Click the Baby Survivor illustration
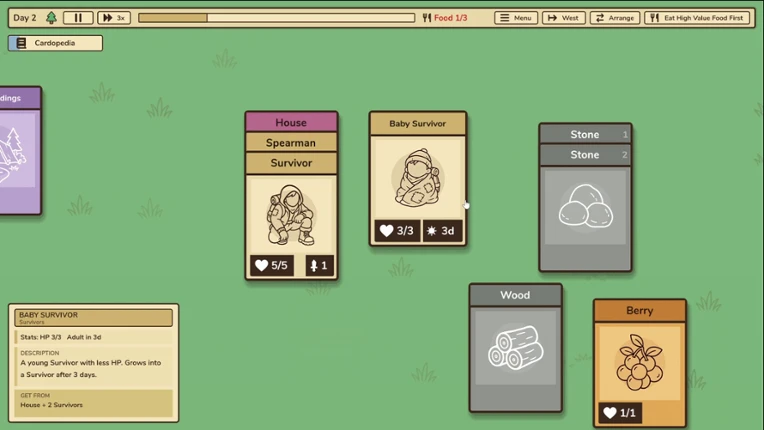Viewport: 764px width, 430px height. [x=418, y=179]
